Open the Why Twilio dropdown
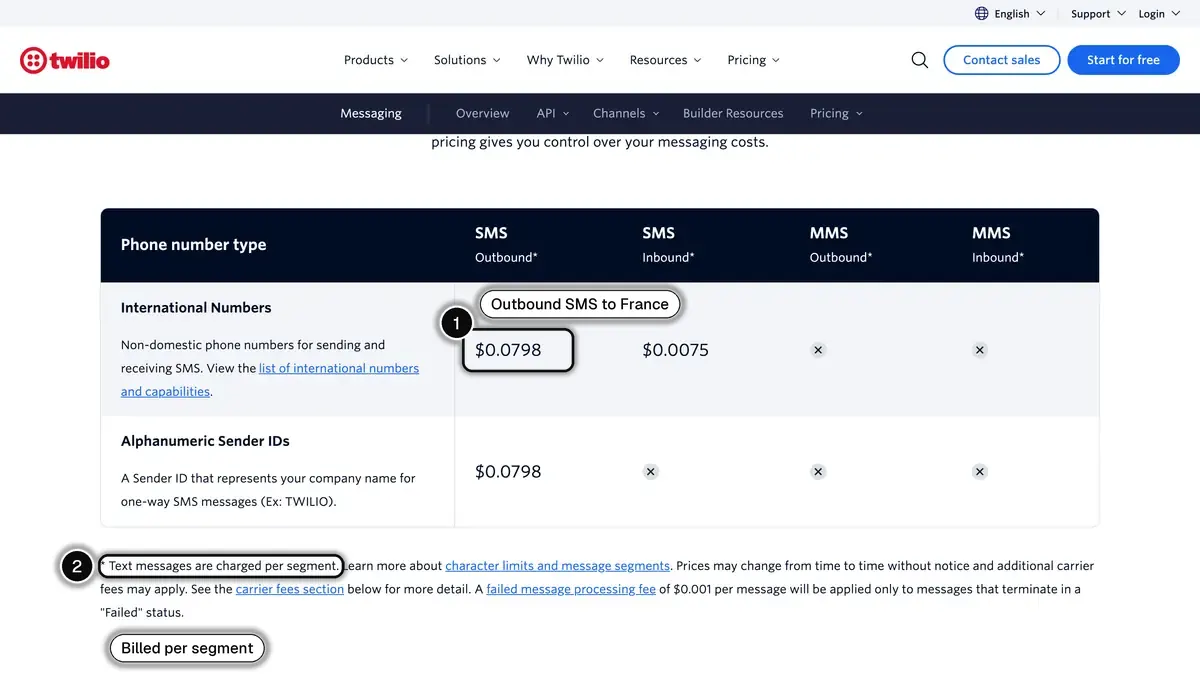Screen dimensions: 1200x675 click(565, 60)
